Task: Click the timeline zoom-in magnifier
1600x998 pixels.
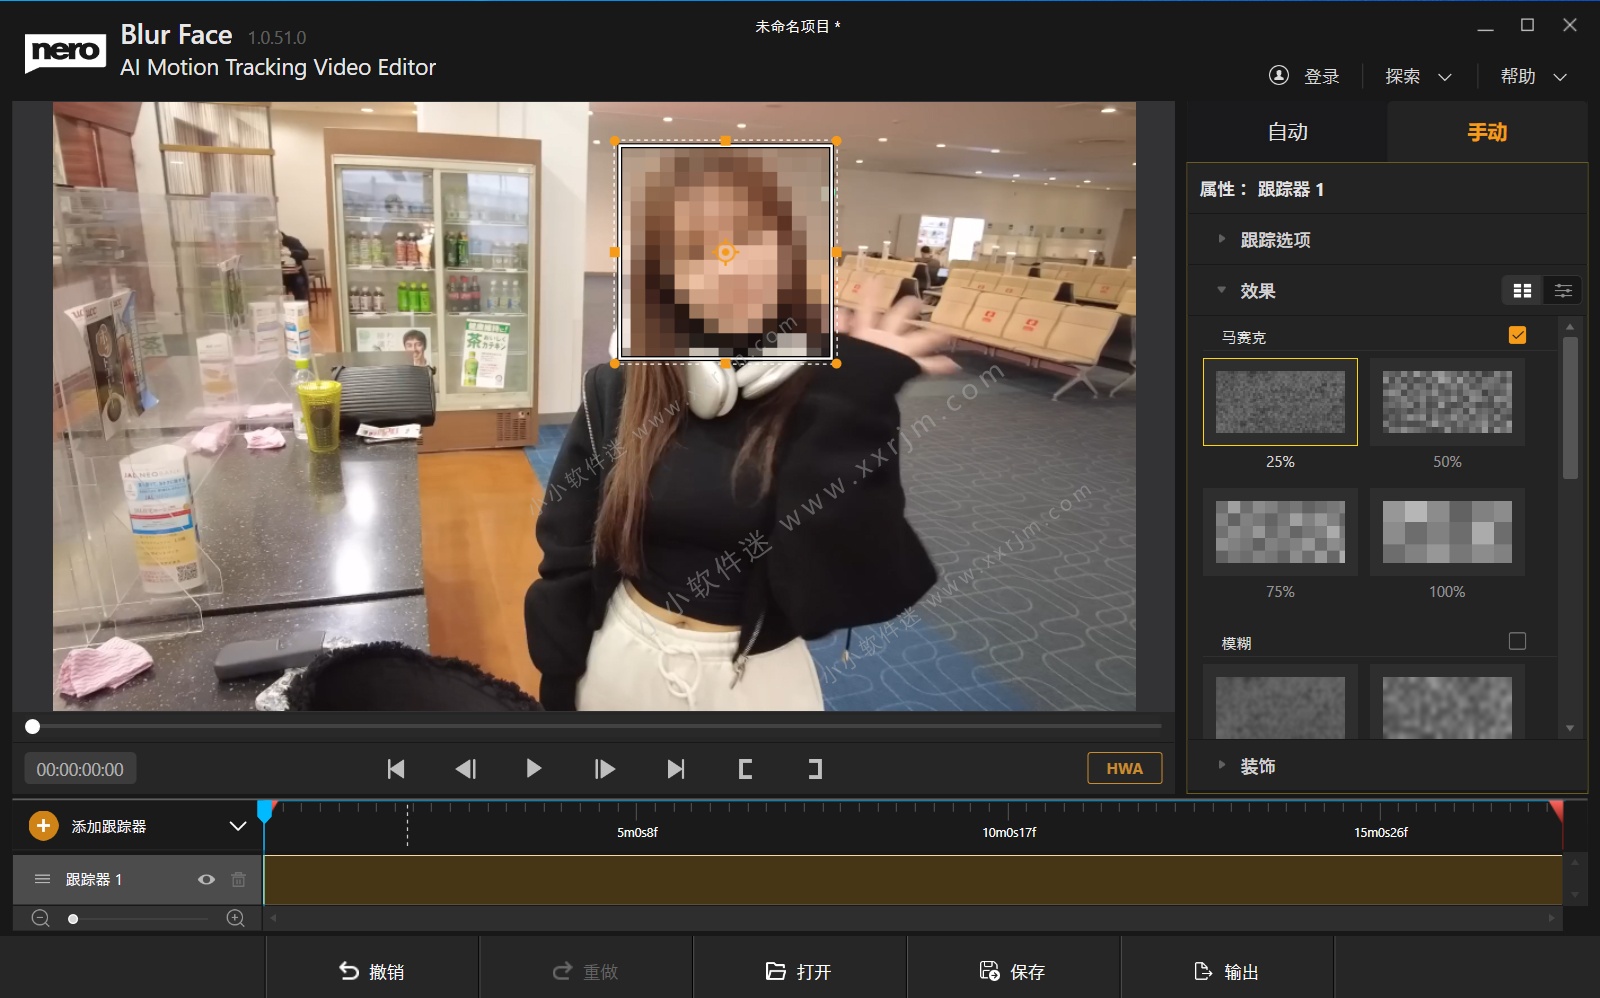Action: point(236,918)
